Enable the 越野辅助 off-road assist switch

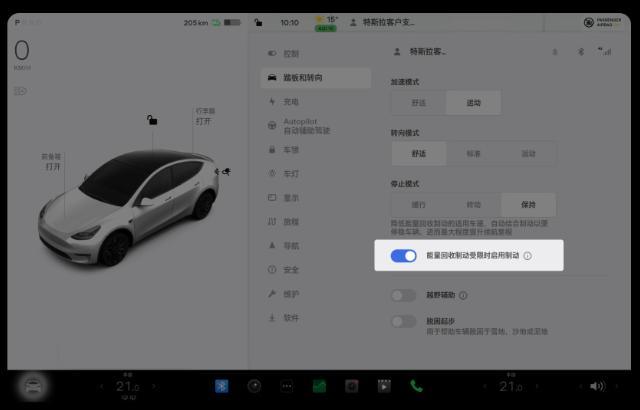(x=403, y=295)
